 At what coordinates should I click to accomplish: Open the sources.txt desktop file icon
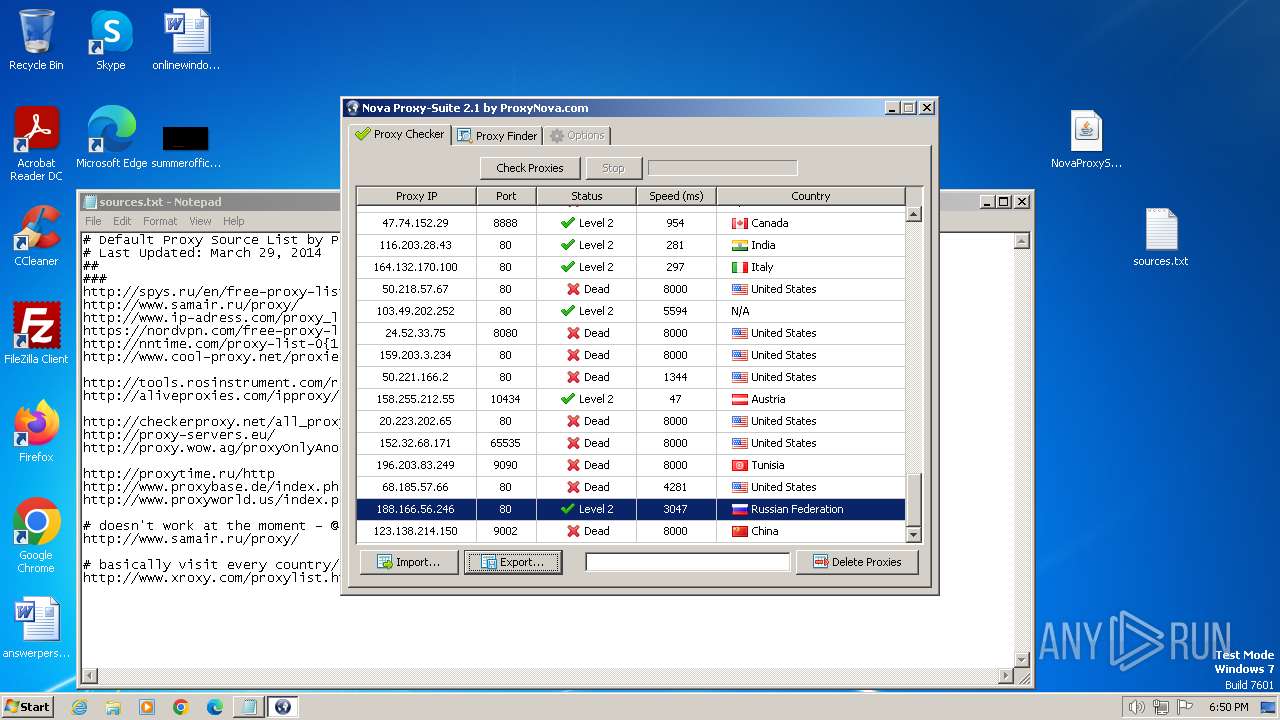[x=1161, y=237]
